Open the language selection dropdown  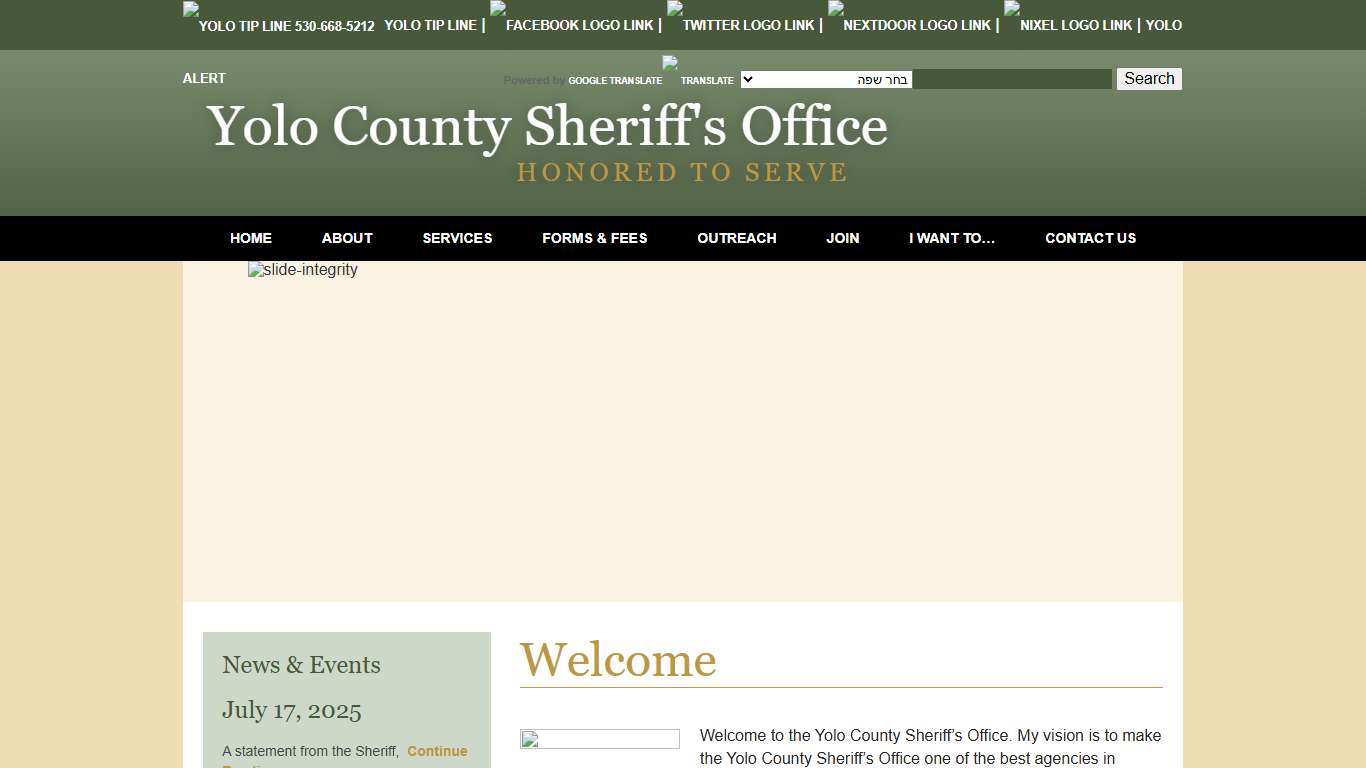(825, 79)
